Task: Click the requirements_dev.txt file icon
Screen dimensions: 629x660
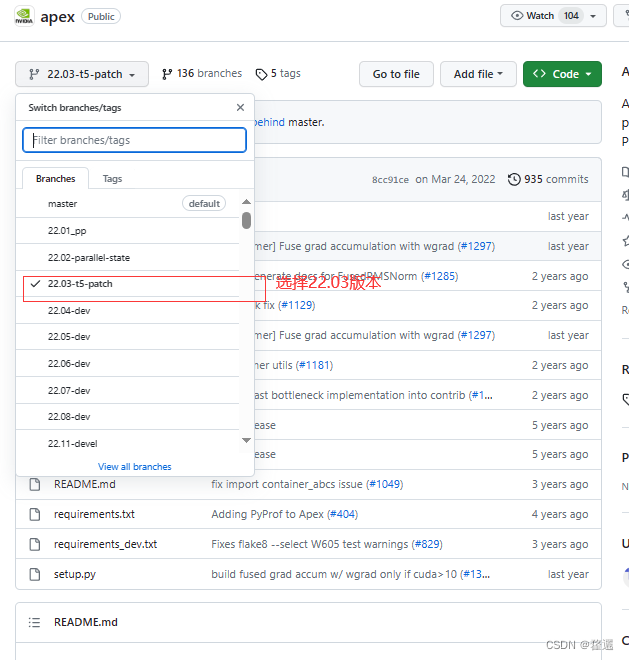Action: pyautogui.click(x=35, y=544)
